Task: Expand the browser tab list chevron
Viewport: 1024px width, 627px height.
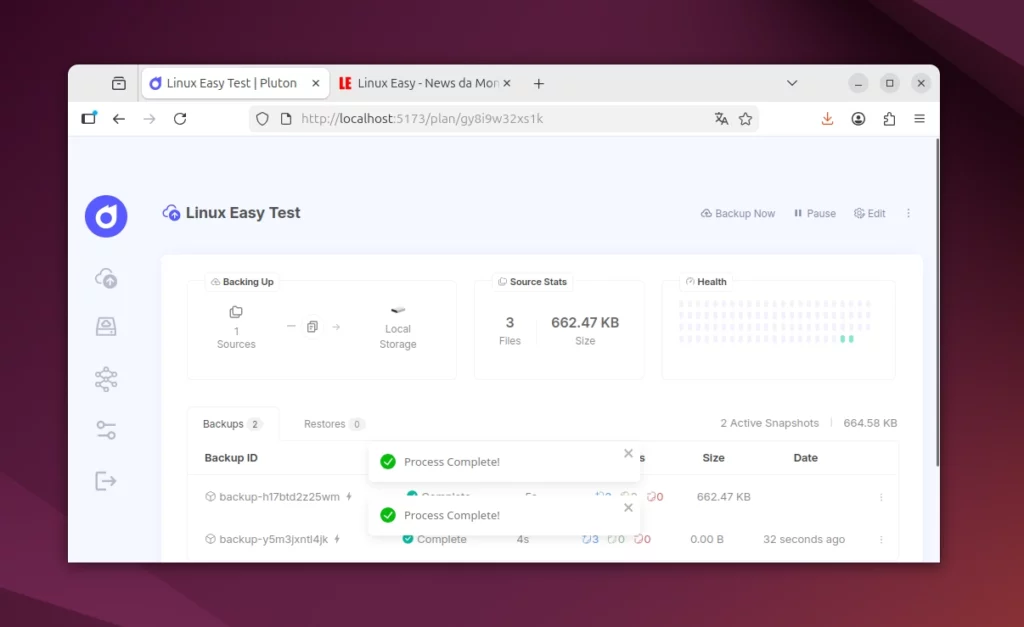Action: pos(792,83)
